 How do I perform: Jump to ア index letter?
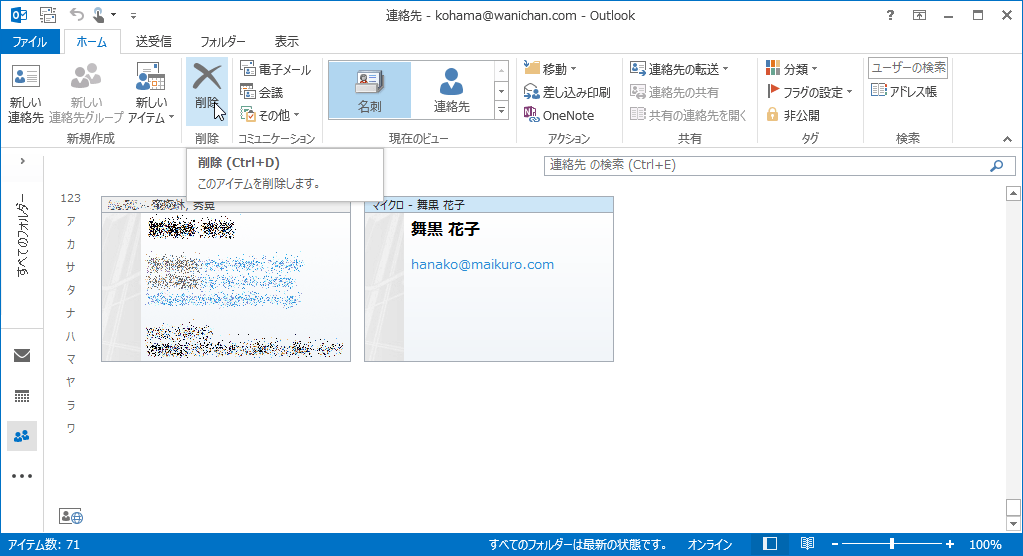(x=70, y=221)
